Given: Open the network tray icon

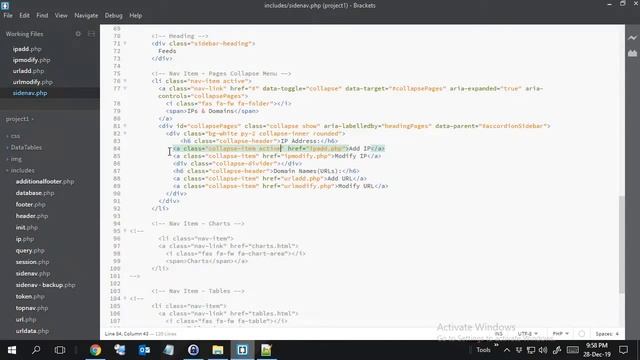Looking at the screenshot, I should (531, 350).
